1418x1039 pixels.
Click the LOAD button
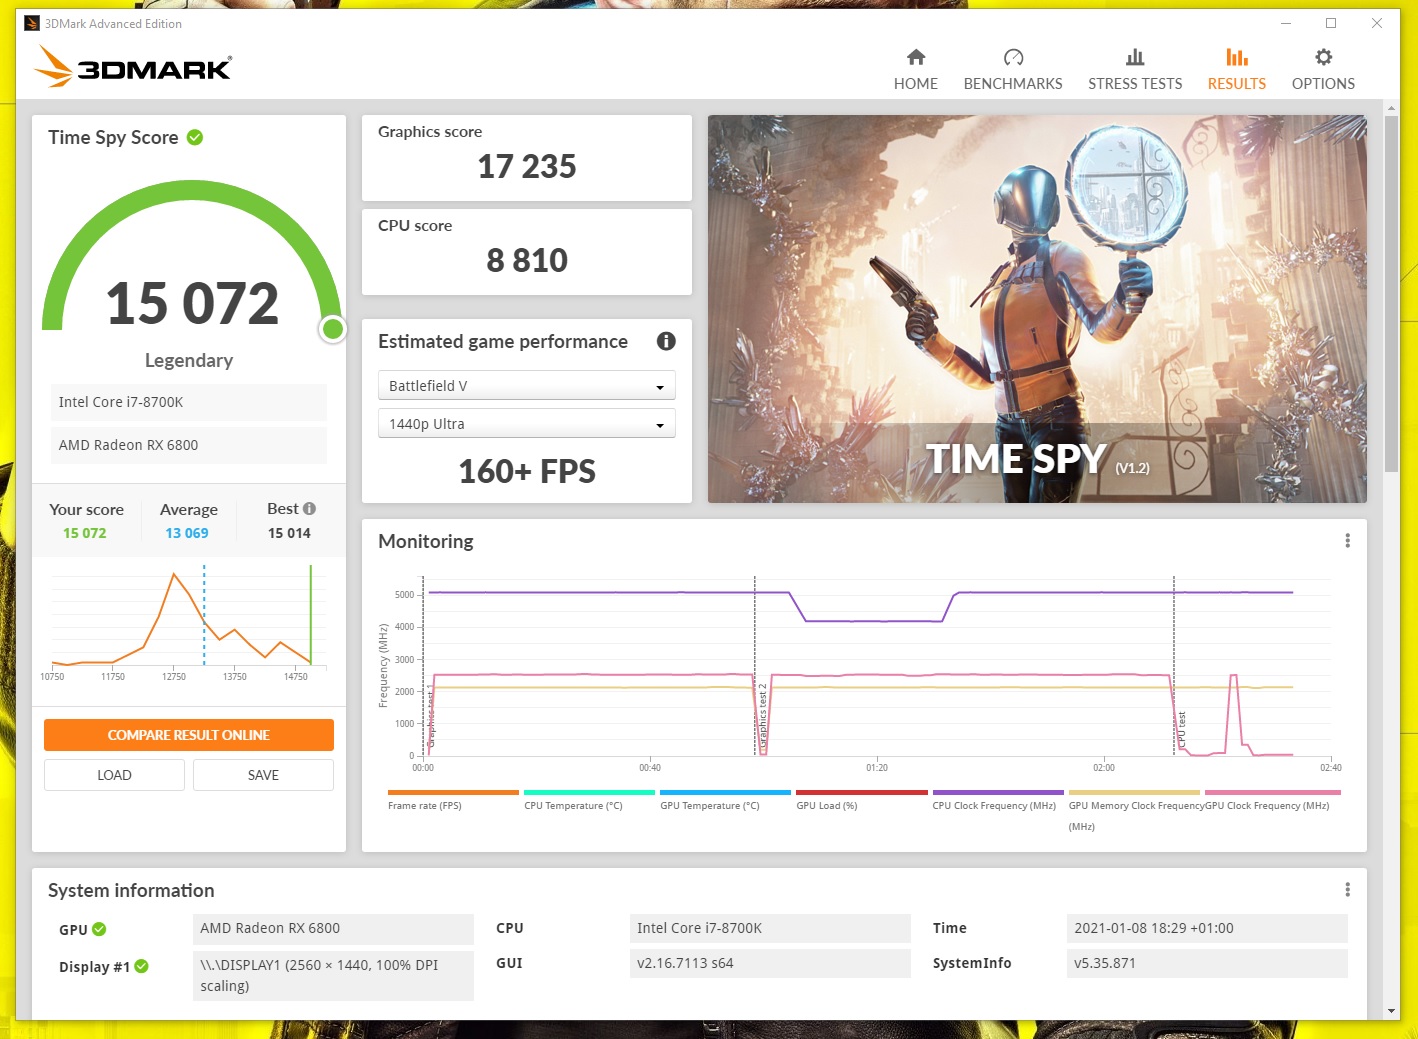tap(114, 775)
